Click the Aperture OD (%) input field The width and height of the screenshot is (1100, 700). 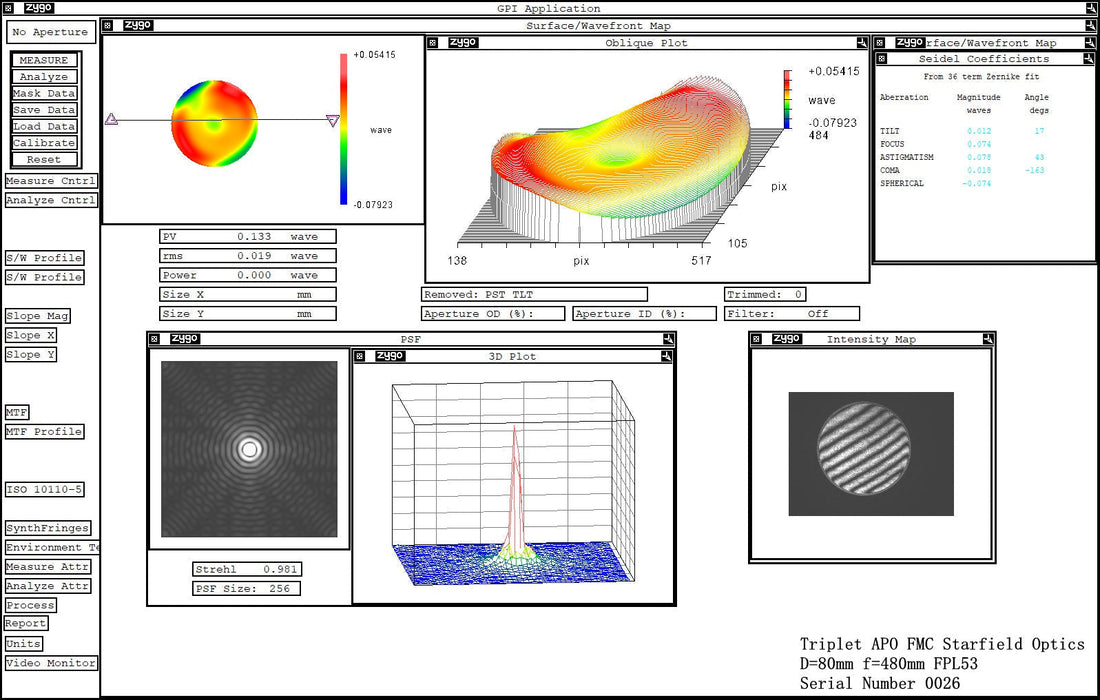coord(494,314)
